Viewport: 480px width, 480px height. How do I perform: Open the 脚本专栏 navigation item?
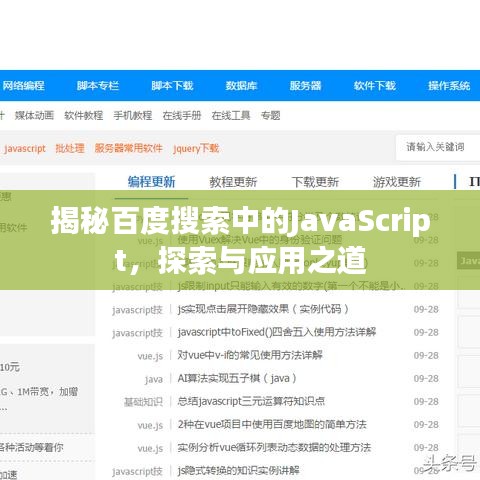[x=98, y=86]
